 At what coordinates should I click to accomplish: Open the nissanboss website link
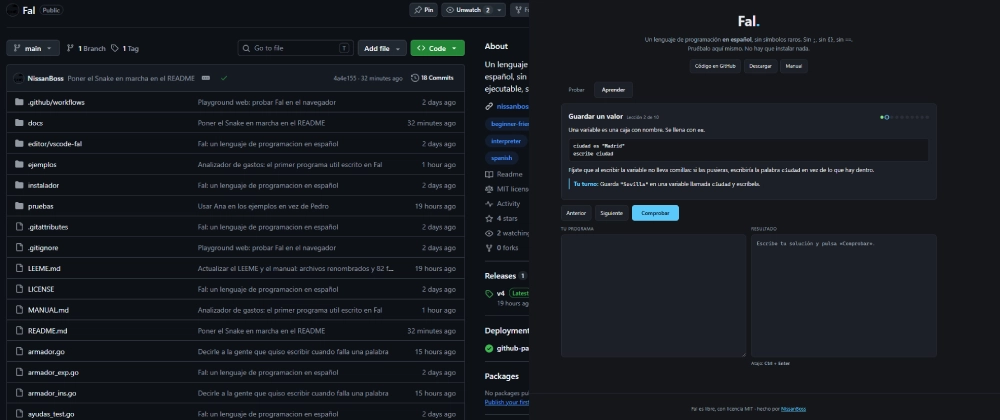coord(512,106)
